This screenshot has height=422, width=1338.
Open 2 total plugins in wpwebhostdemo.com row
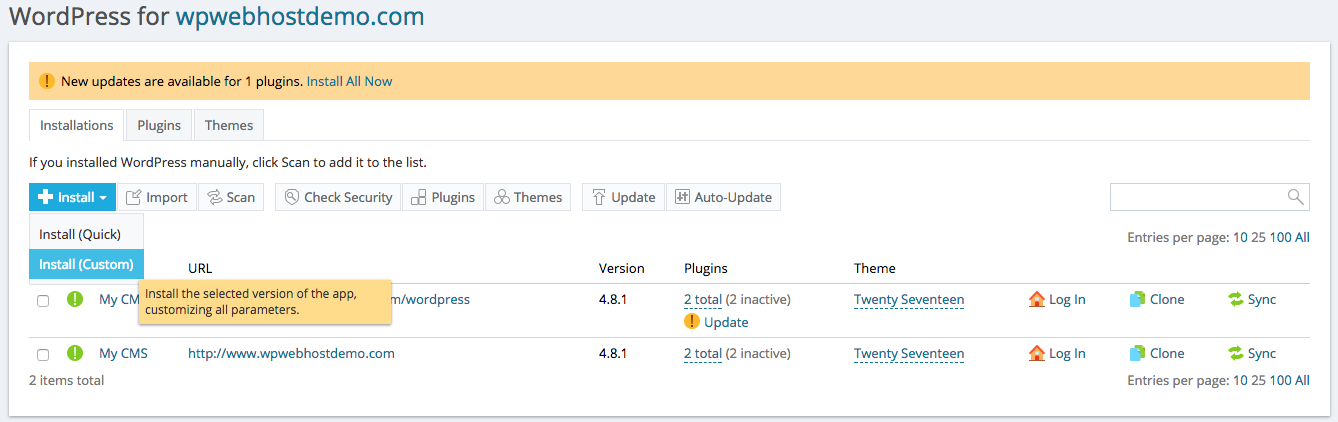click(703, 353)
